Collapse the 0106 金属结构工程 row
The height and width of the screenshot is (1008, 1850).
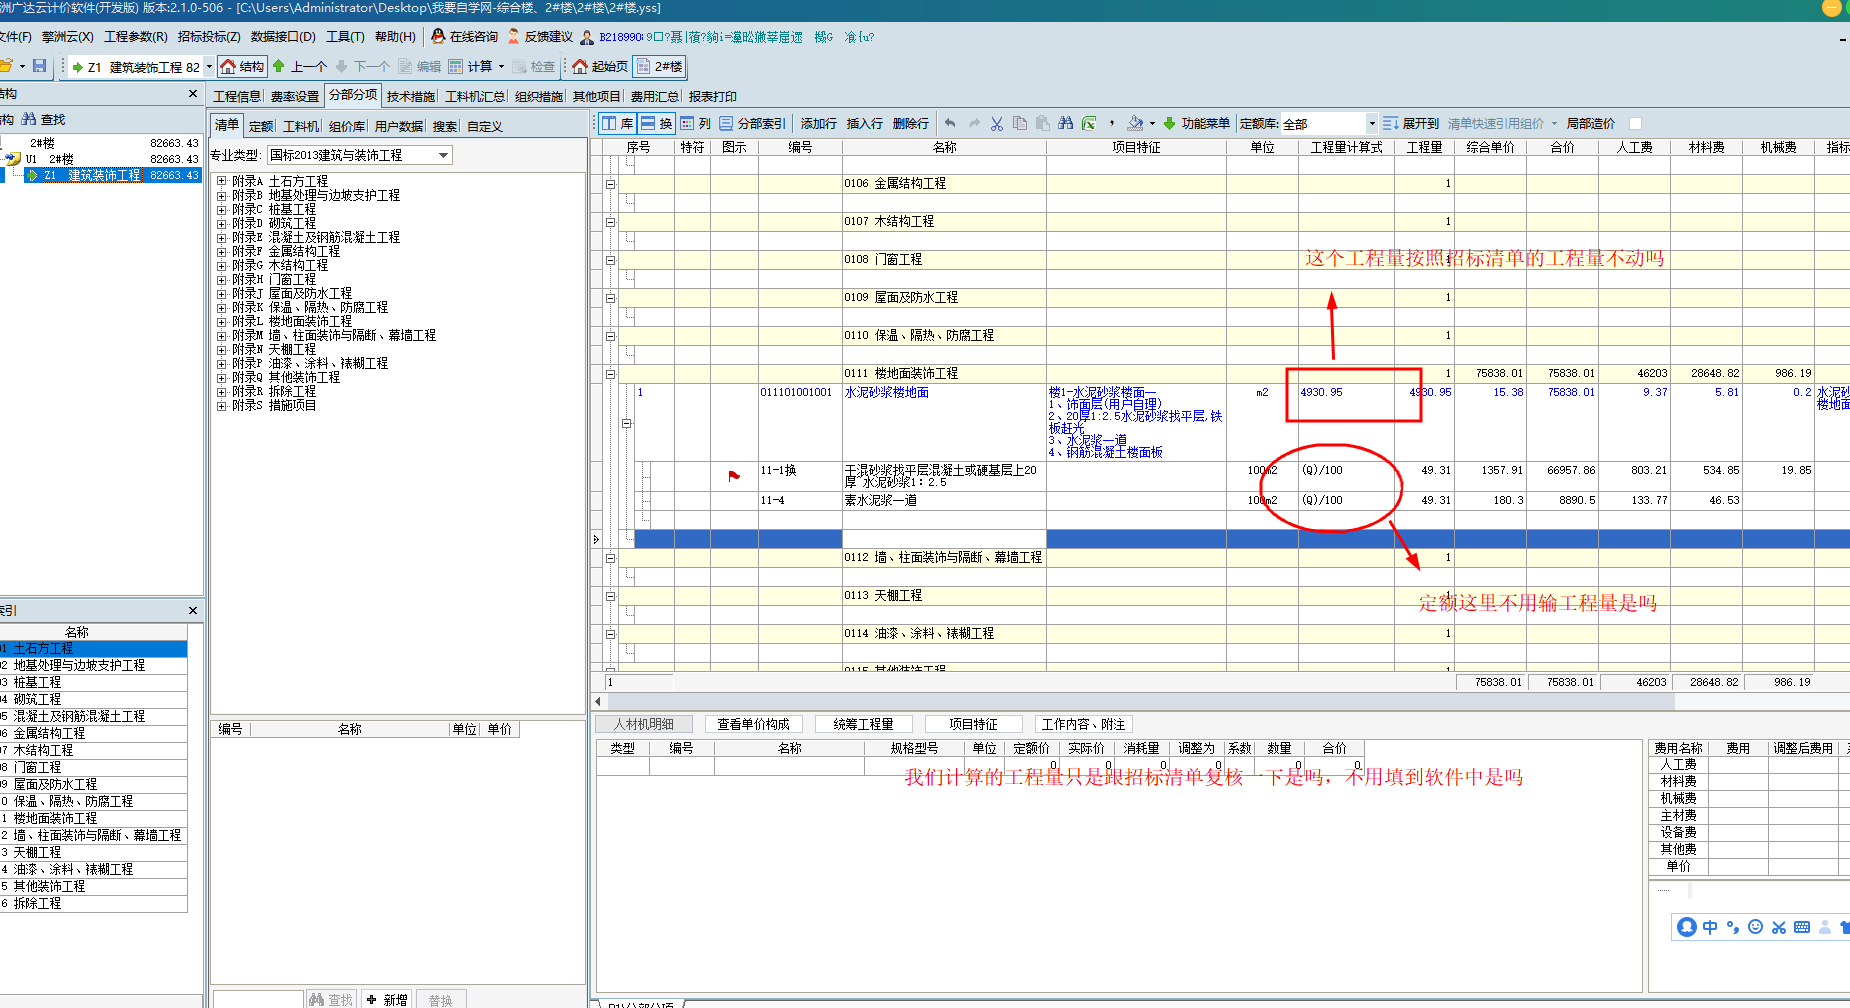click(610, 184)
